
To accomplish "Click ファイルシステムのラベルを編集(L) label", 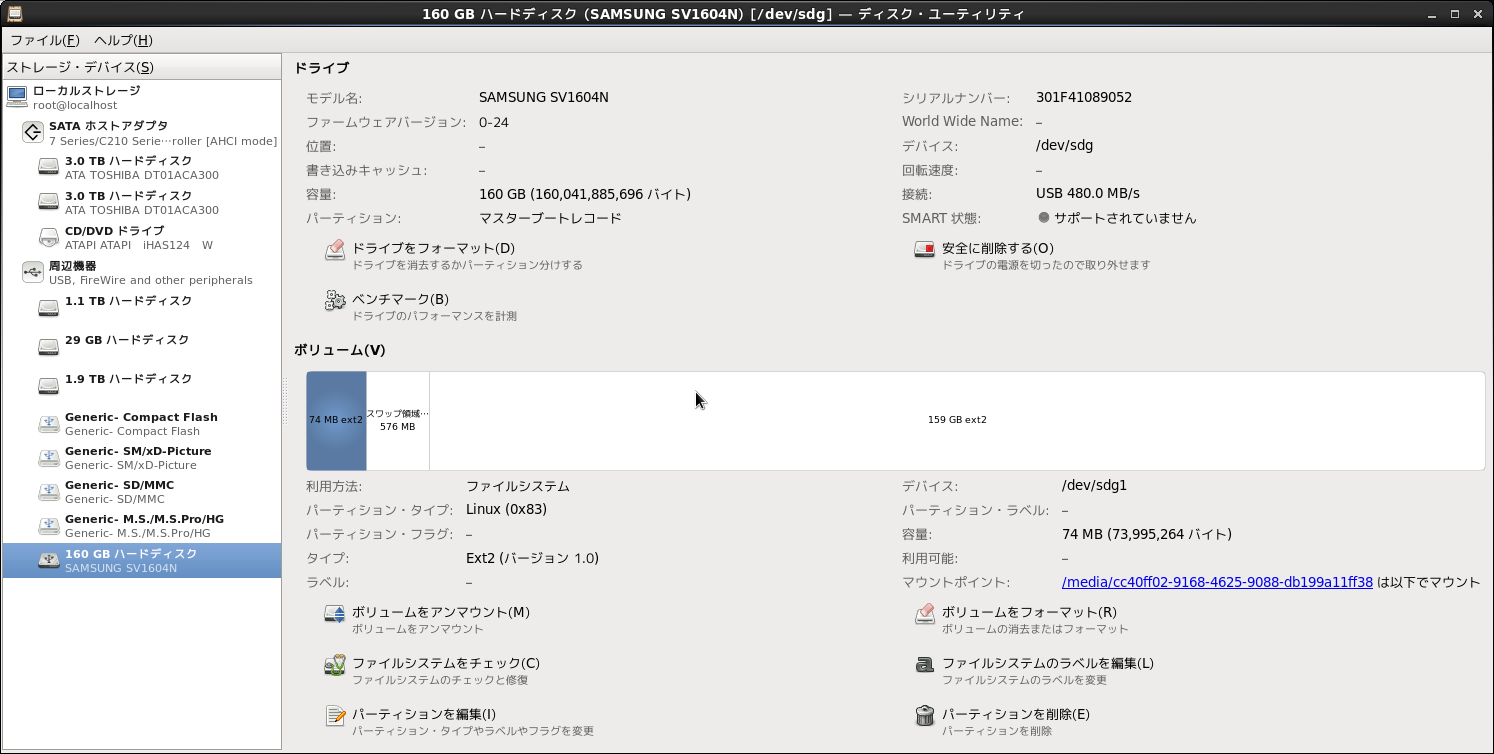I will pos(1048,663).
